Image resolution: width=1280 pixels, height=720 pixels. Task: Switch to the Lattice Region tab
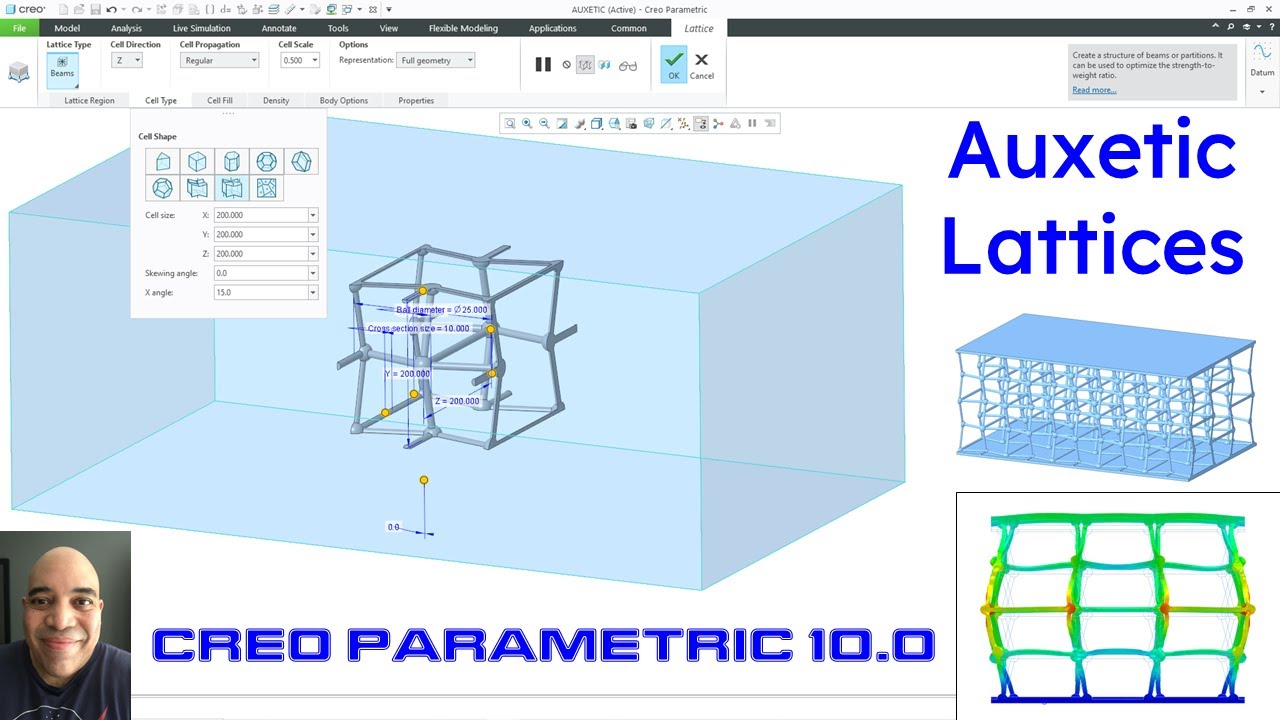89,100
